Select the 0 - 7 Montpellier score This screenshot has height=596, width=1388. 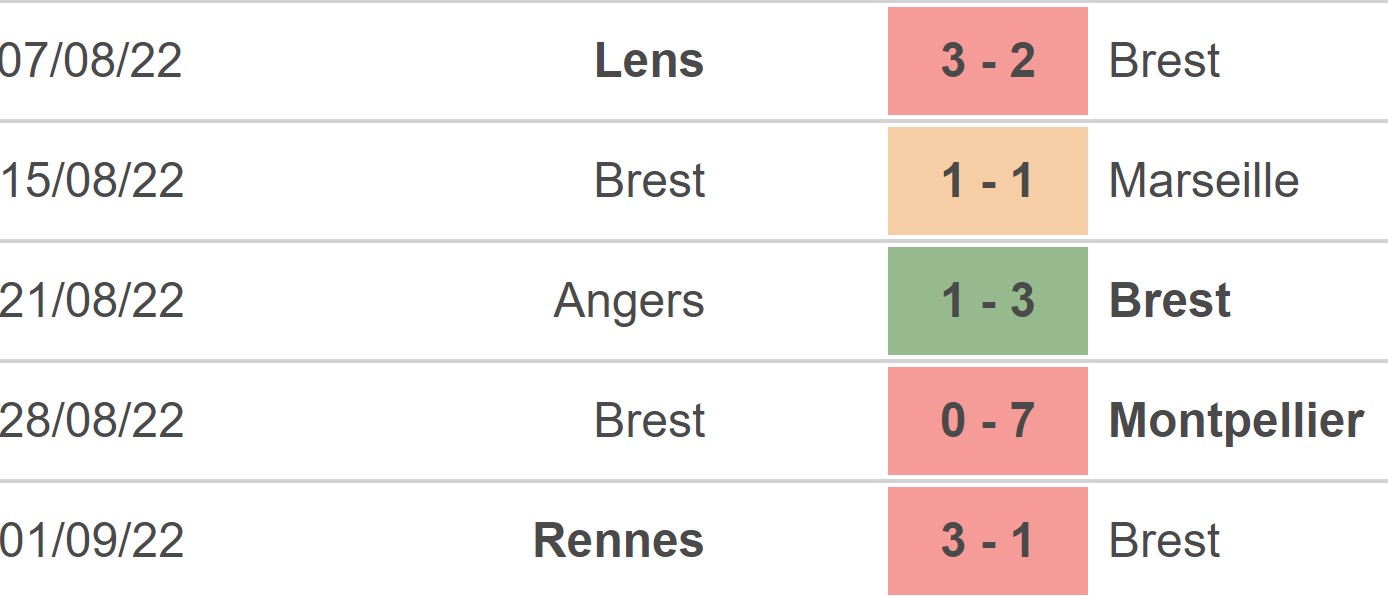pyautogui.click(x=987, y=421)
